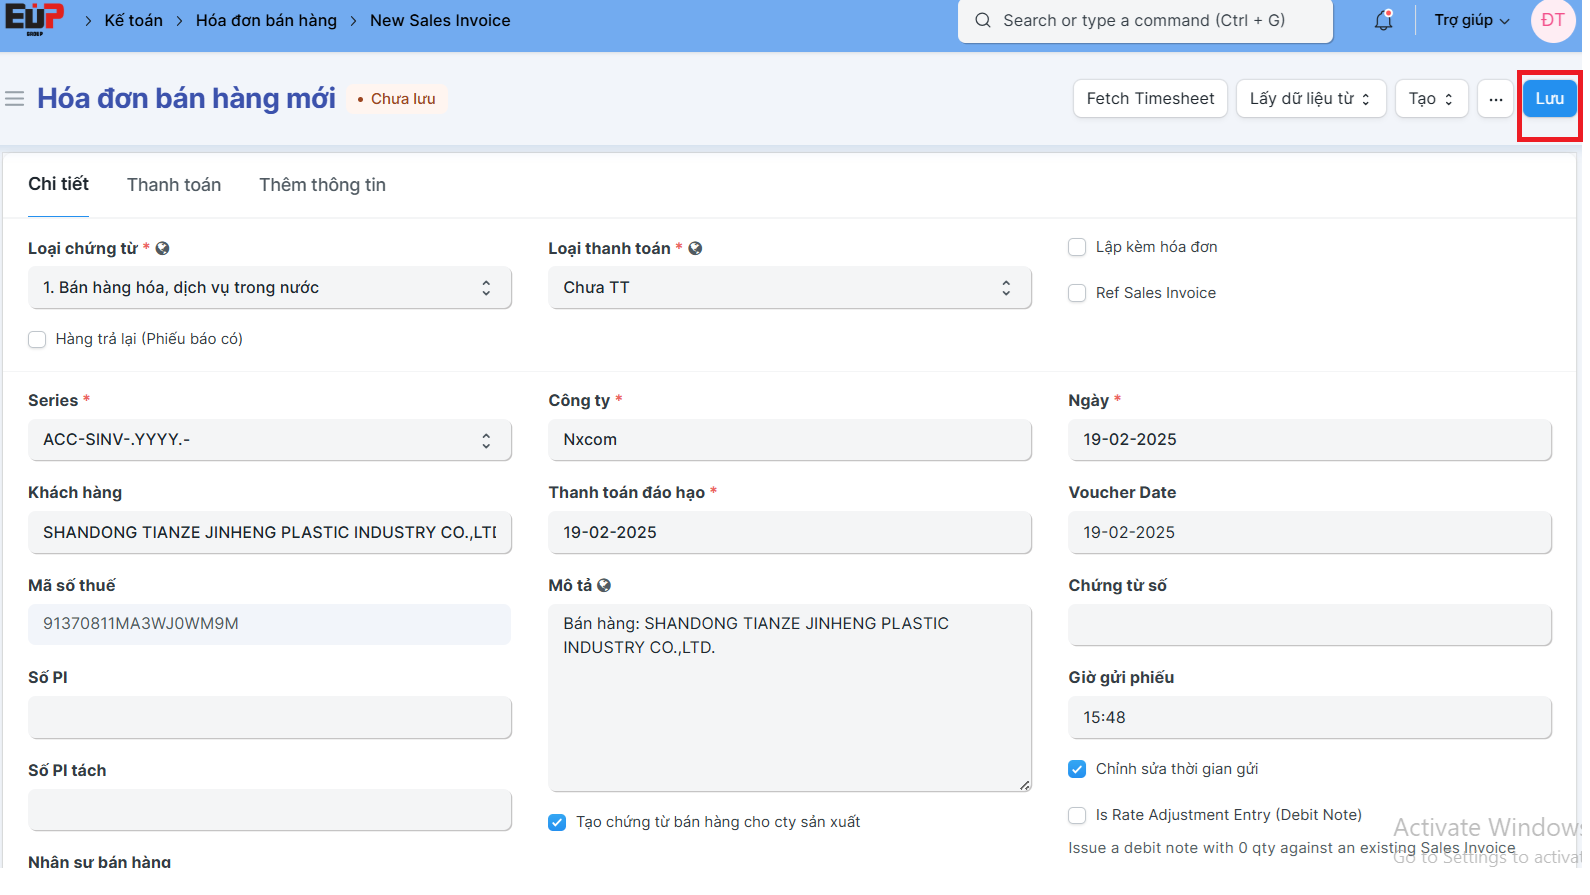Screen dimensions: 1590x895
Task: Click the Số PI input field
Action: click(269, 718)
